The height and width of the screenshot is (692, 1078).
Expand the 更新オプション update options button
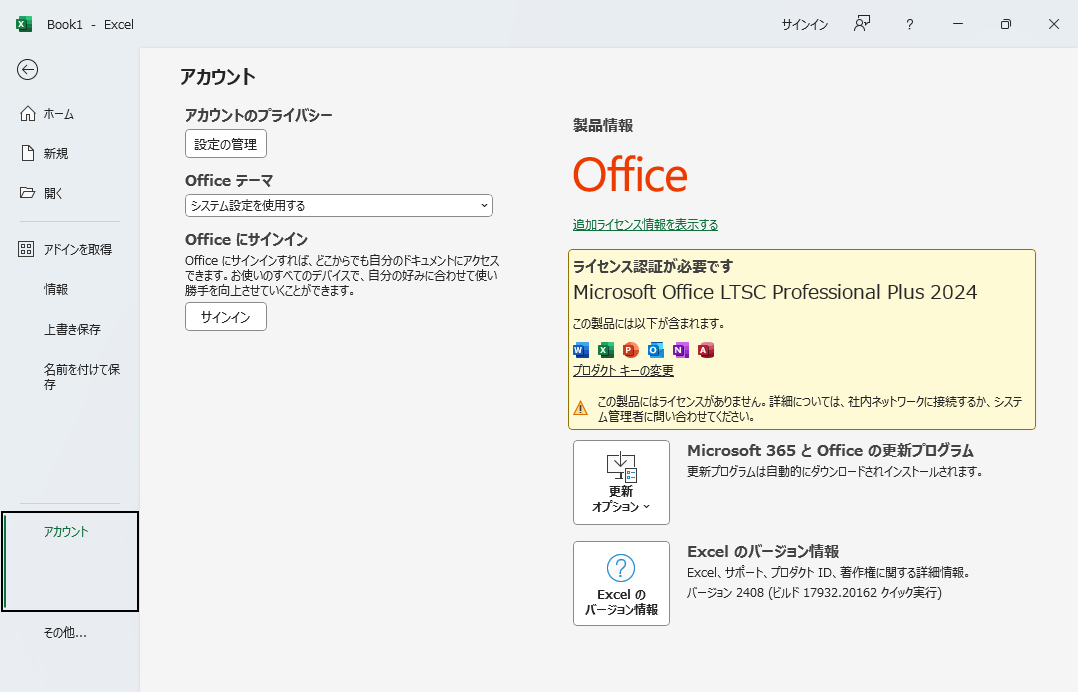pyautogui.click(x=622, y=482)
